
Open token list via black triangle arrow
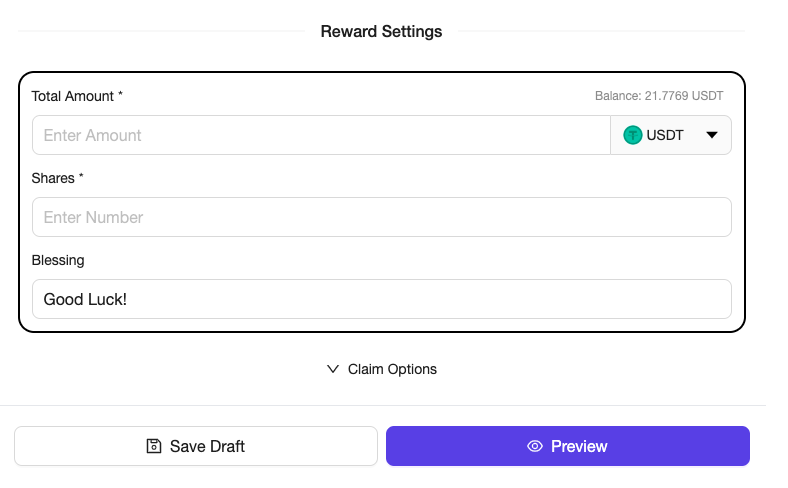(712, 135)
